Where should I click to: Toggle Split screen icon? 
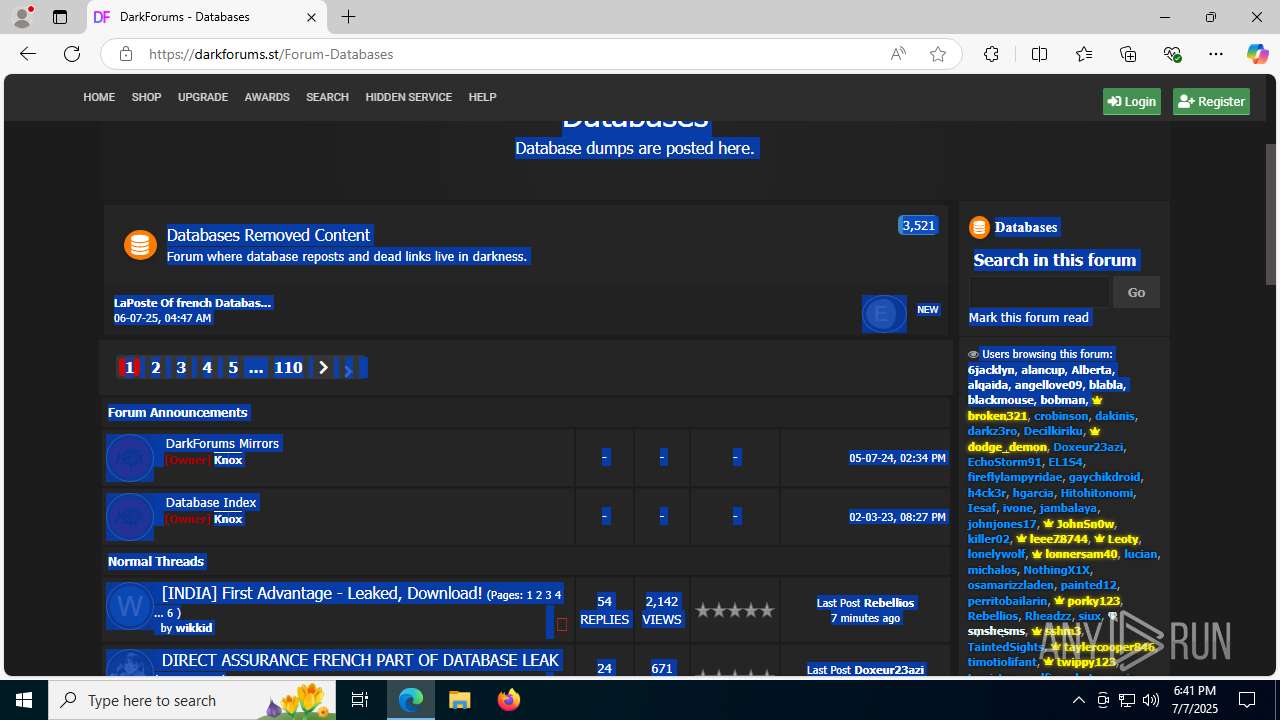click(1039, 54)
